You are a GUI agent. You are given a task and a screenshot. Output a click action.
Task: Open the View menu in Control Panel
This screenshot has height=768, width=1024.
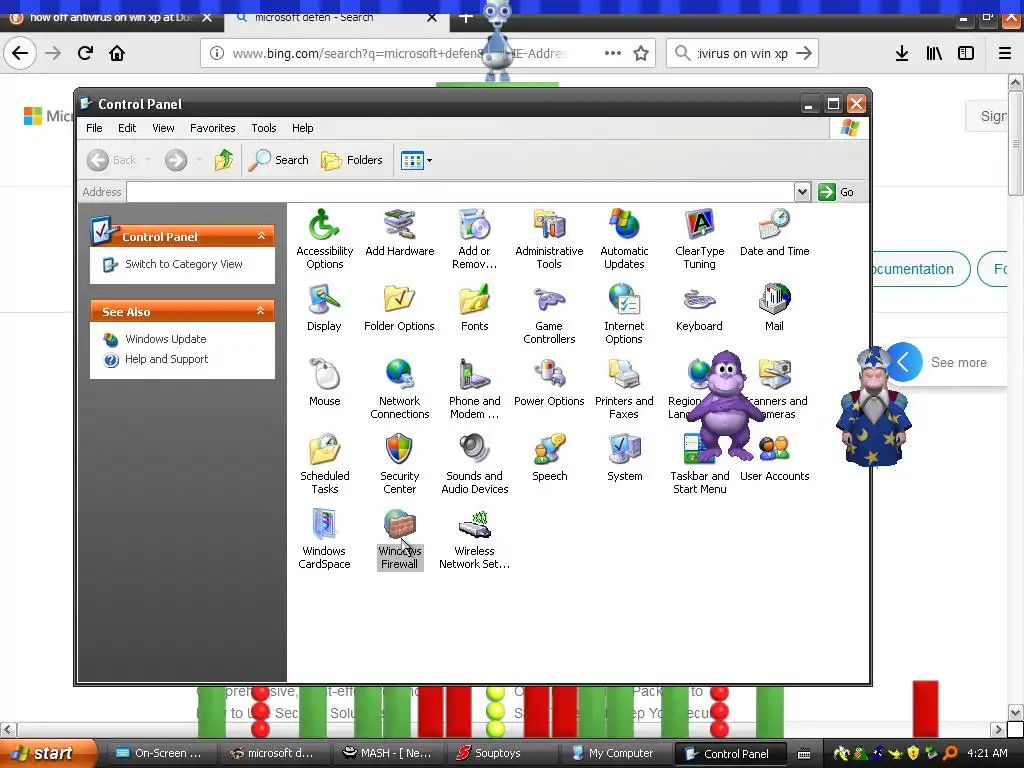tap(163, 128)
